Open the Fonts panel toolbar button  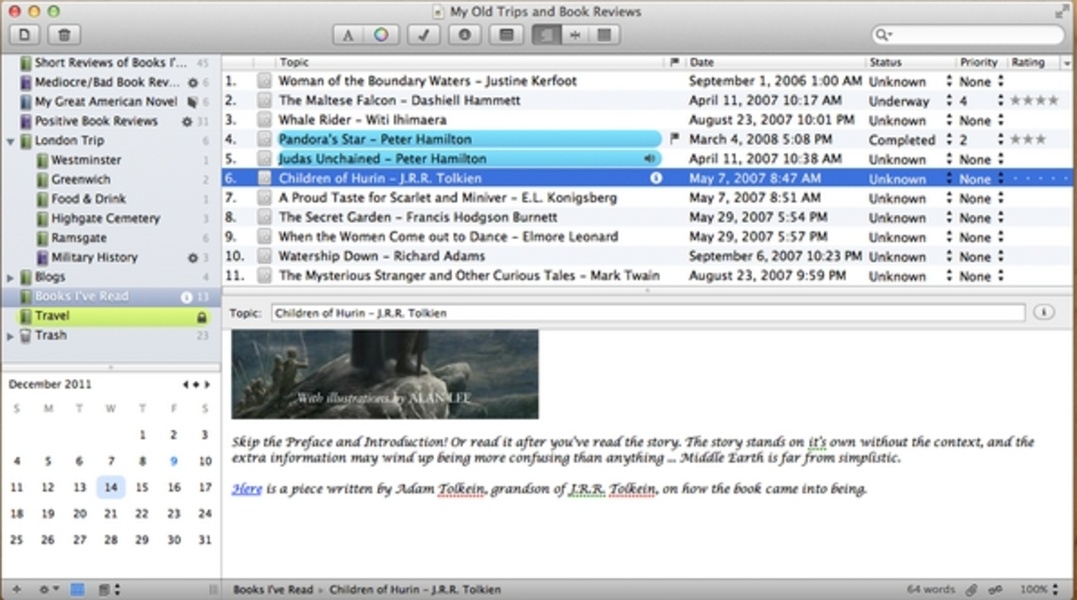348,35
